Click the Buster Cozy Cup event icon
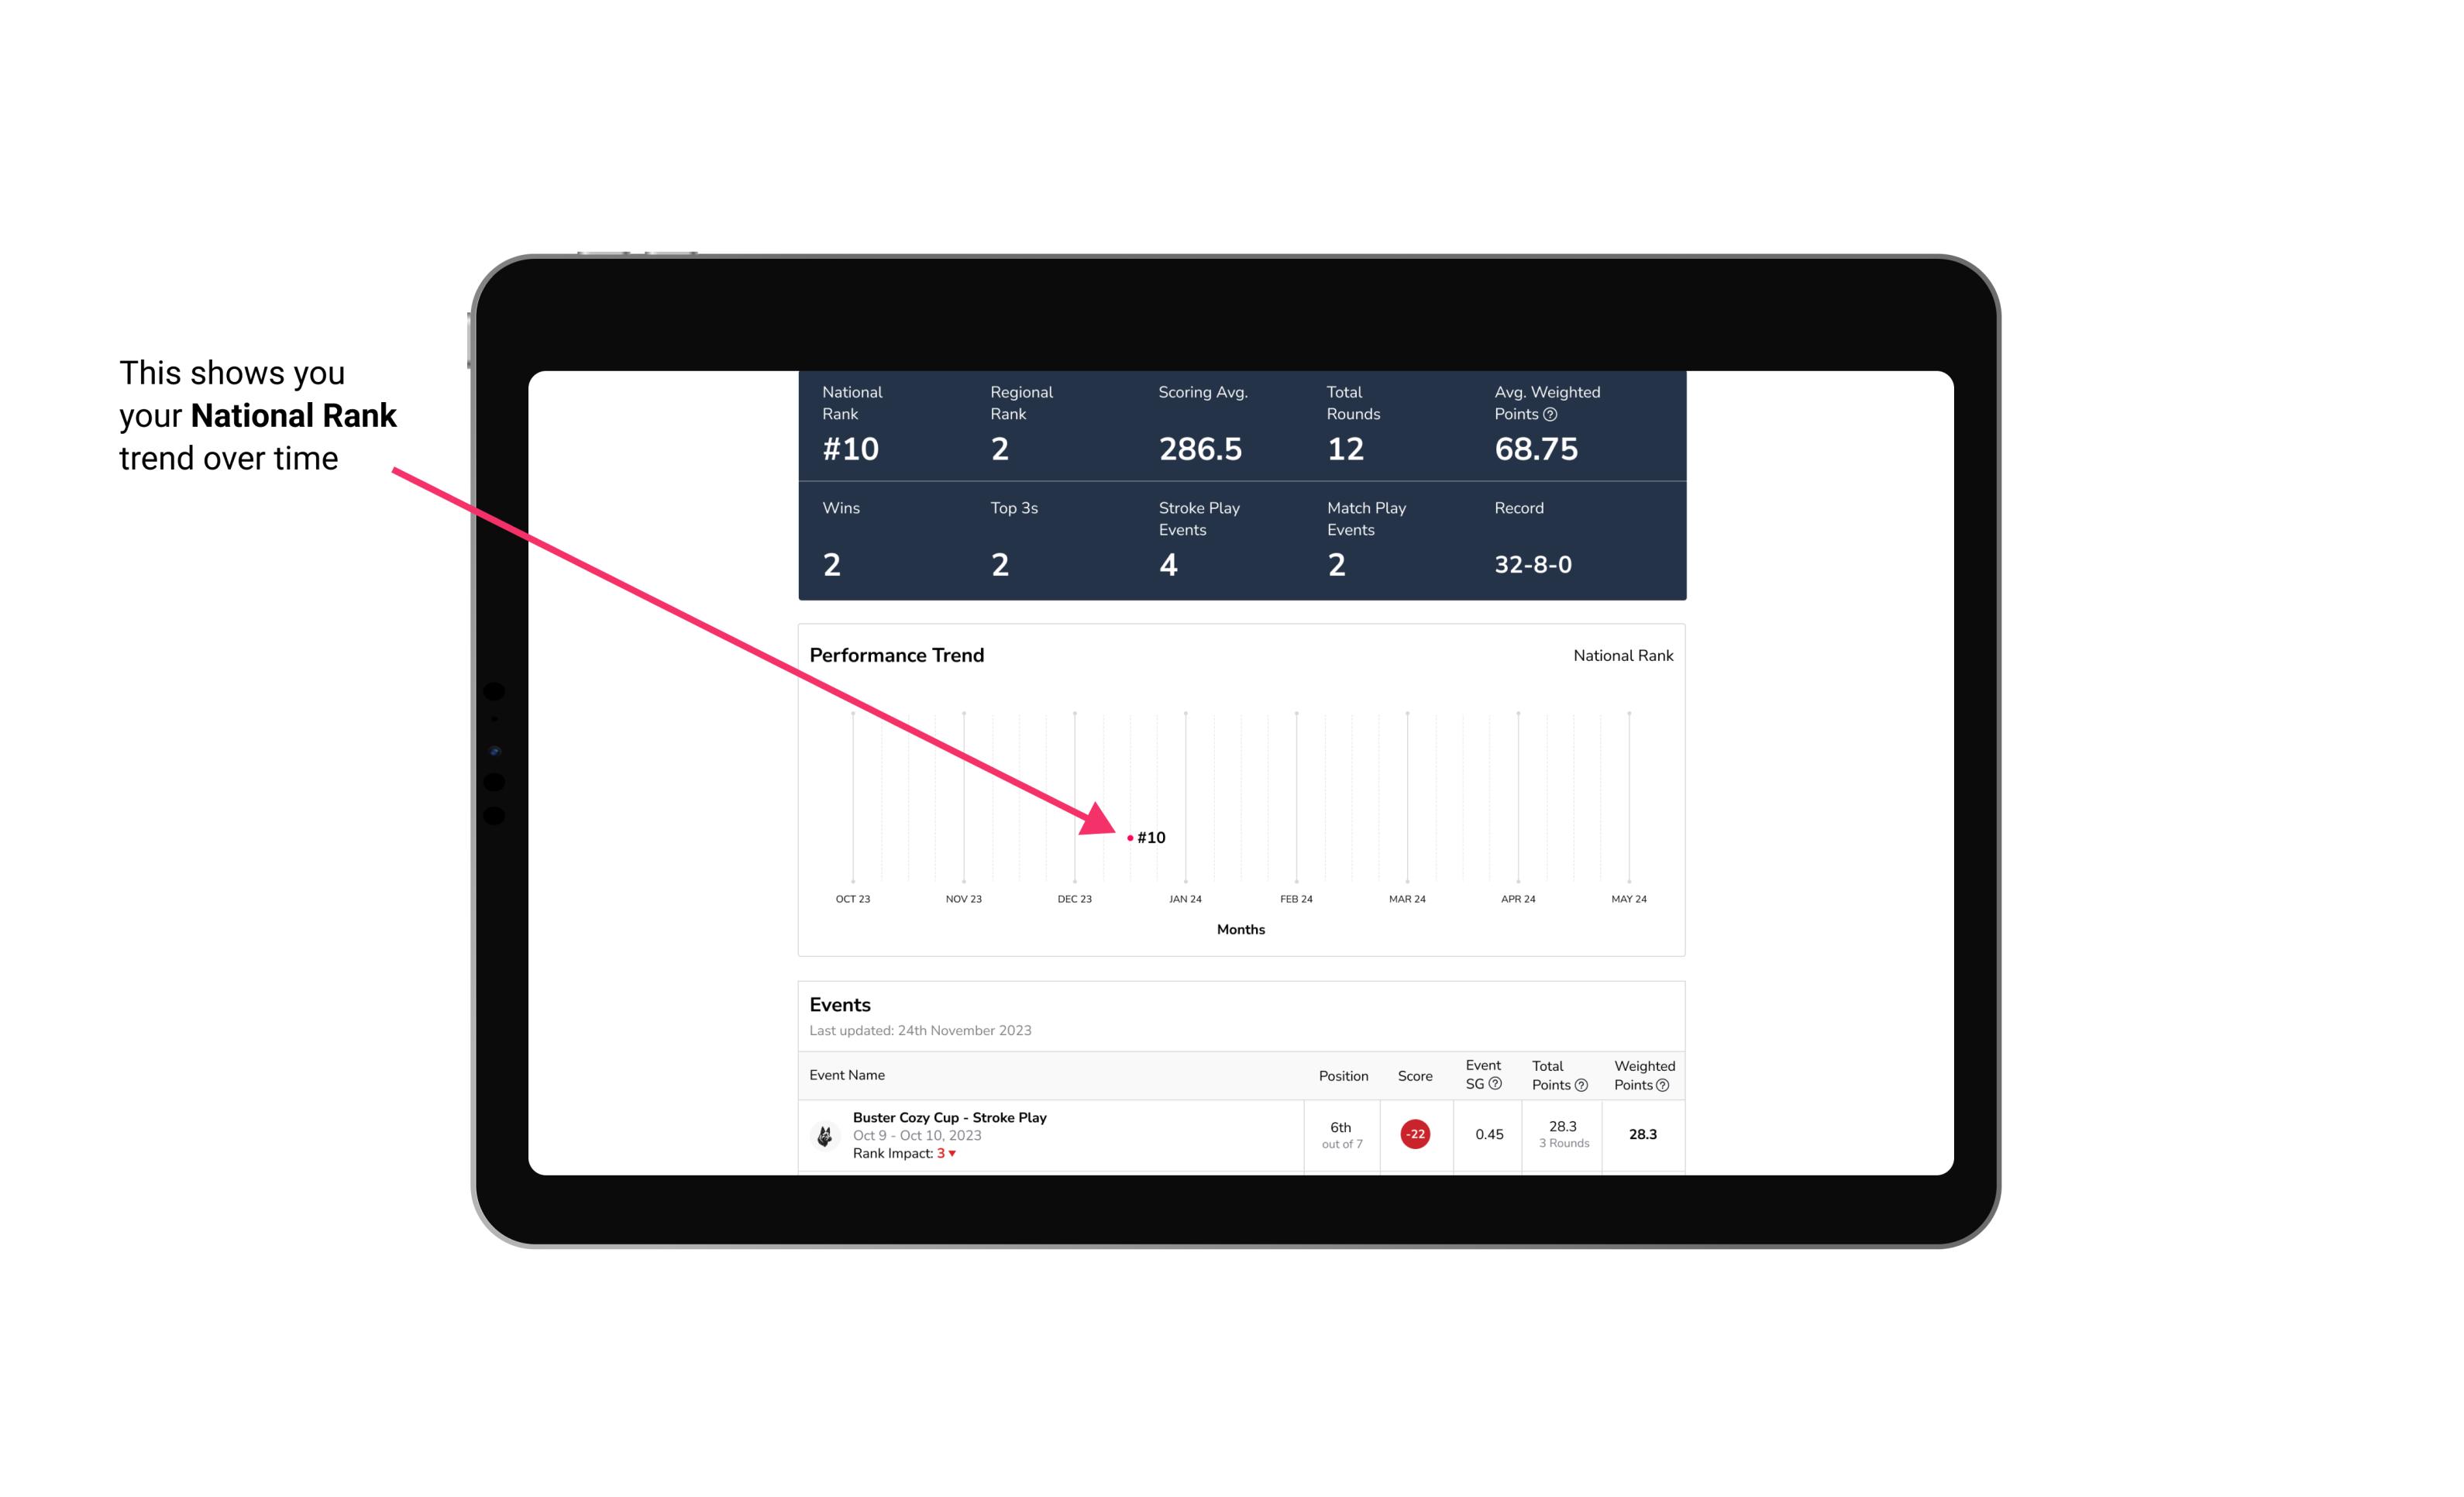This screenshot has height=1497, width=2464. point(824,1133)
